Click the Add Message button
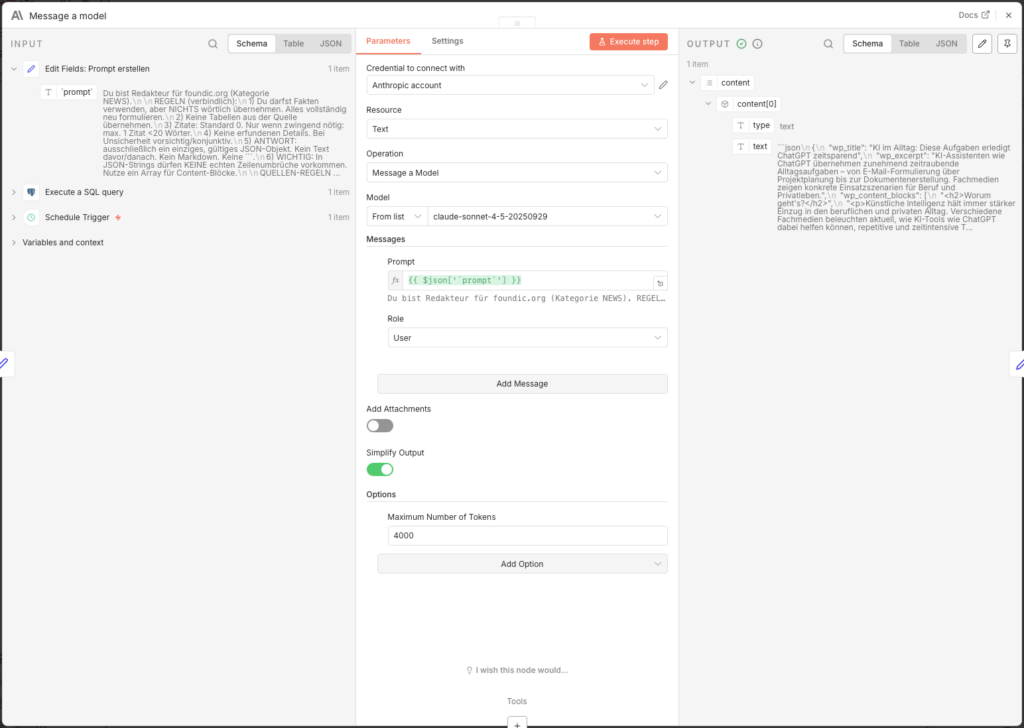Viewport: 1024px width, 728px height. point(522,384)
